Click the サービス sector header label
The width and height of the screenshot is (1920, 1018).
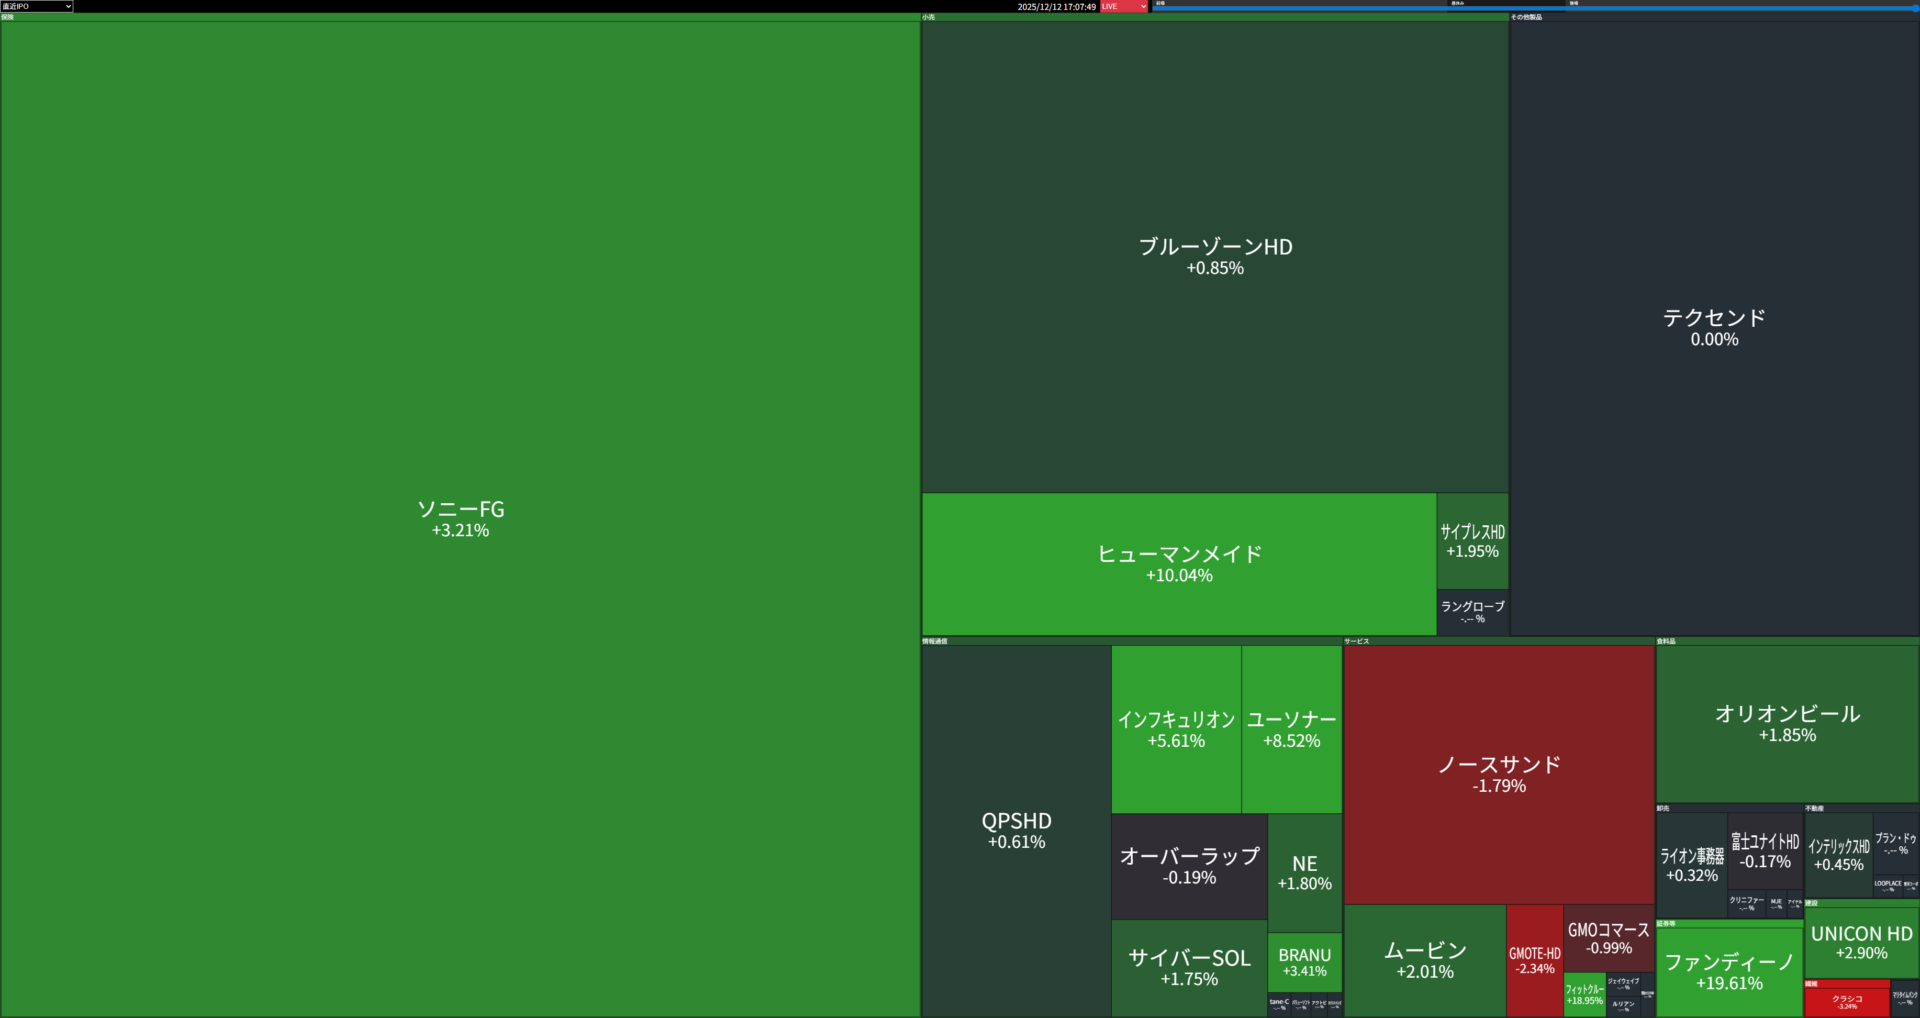(x=1357, y=641)
